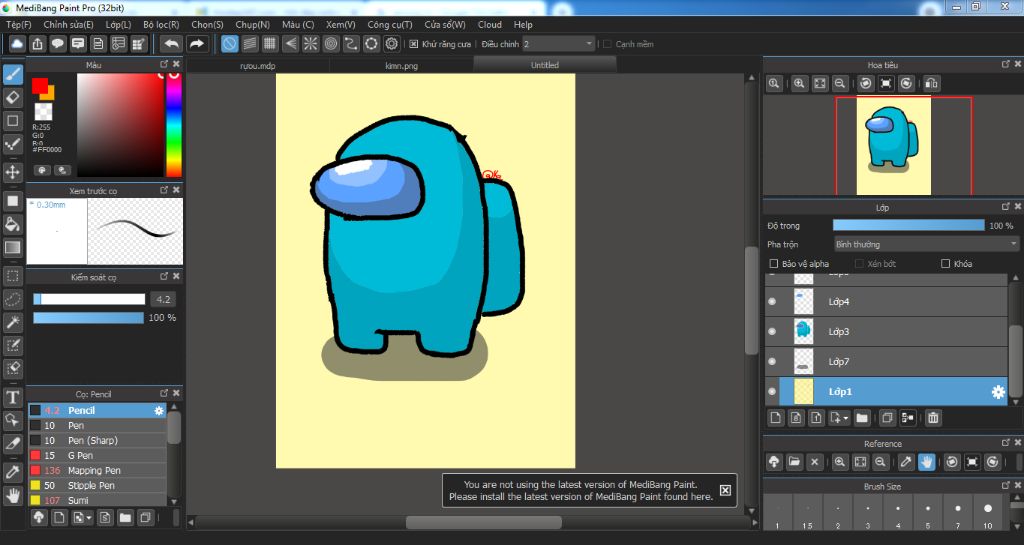Select the Eraser tool

click(12, 97)
